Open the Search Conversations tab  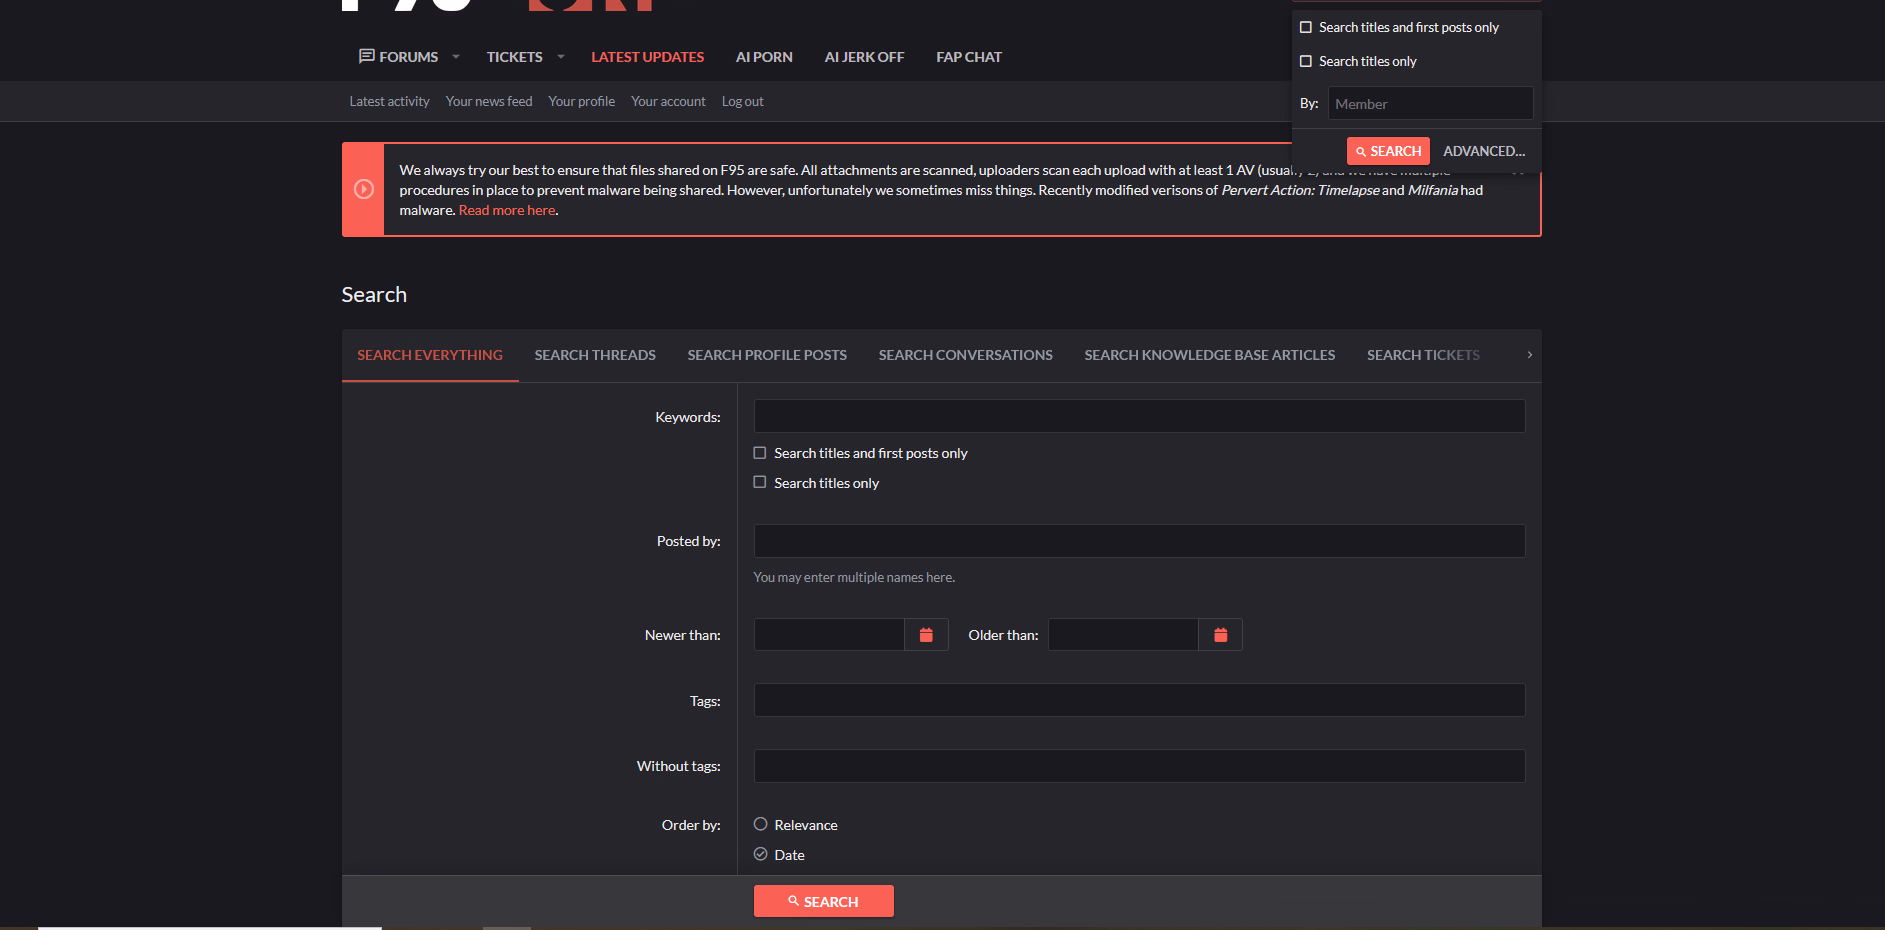click(x=965, y=355)
